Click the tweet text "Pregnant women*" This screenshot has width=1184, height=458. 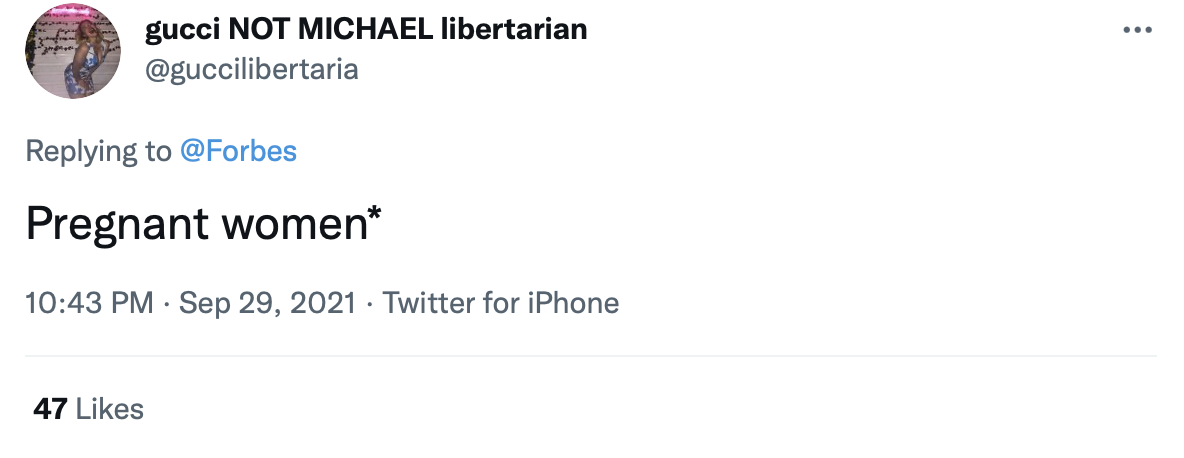pos(204,225)
